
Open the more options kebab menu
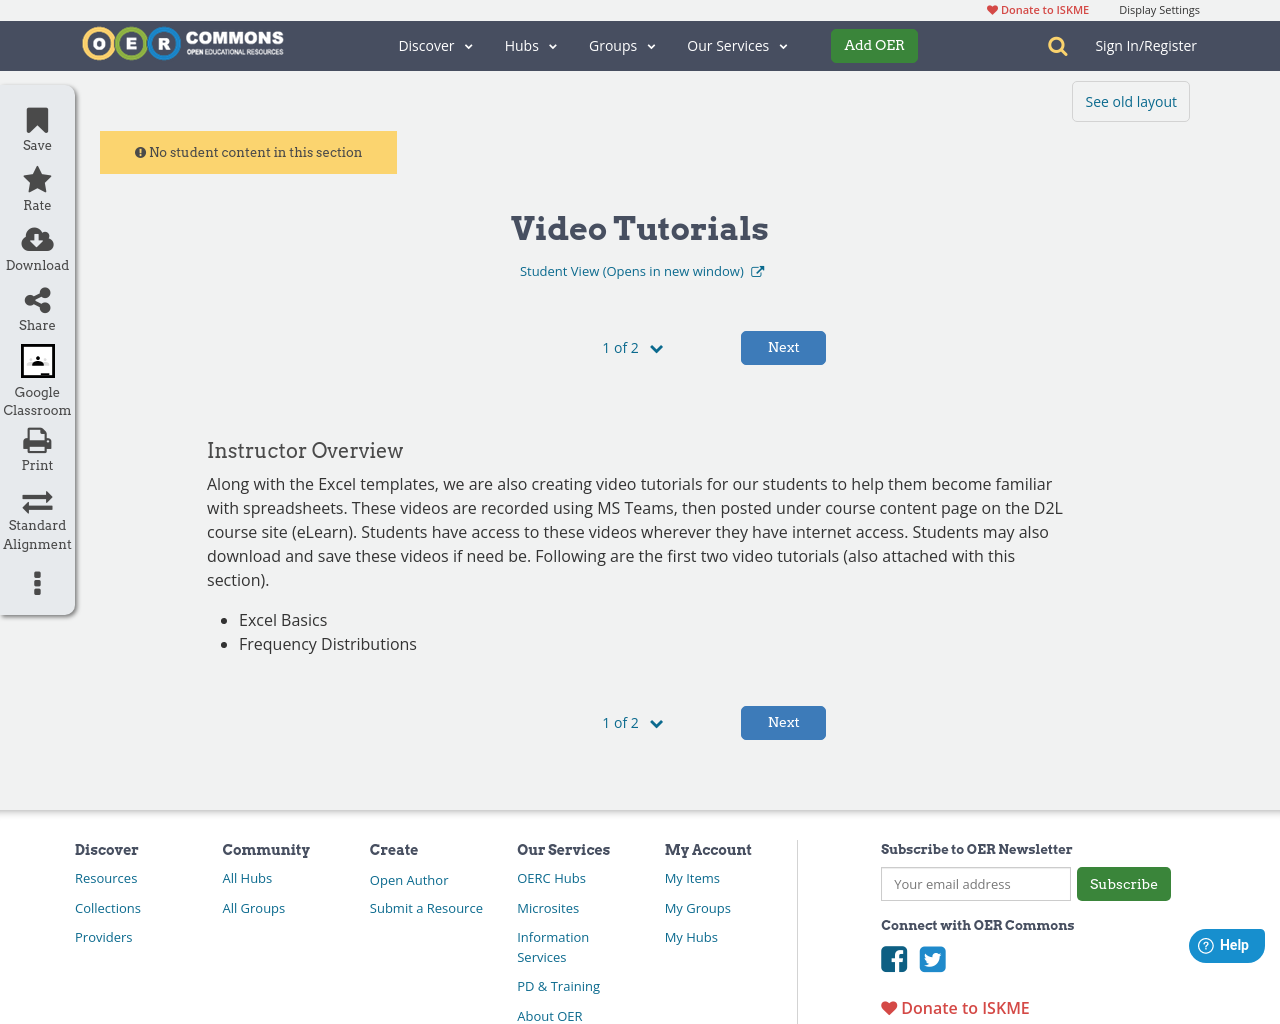pos(36,583)
